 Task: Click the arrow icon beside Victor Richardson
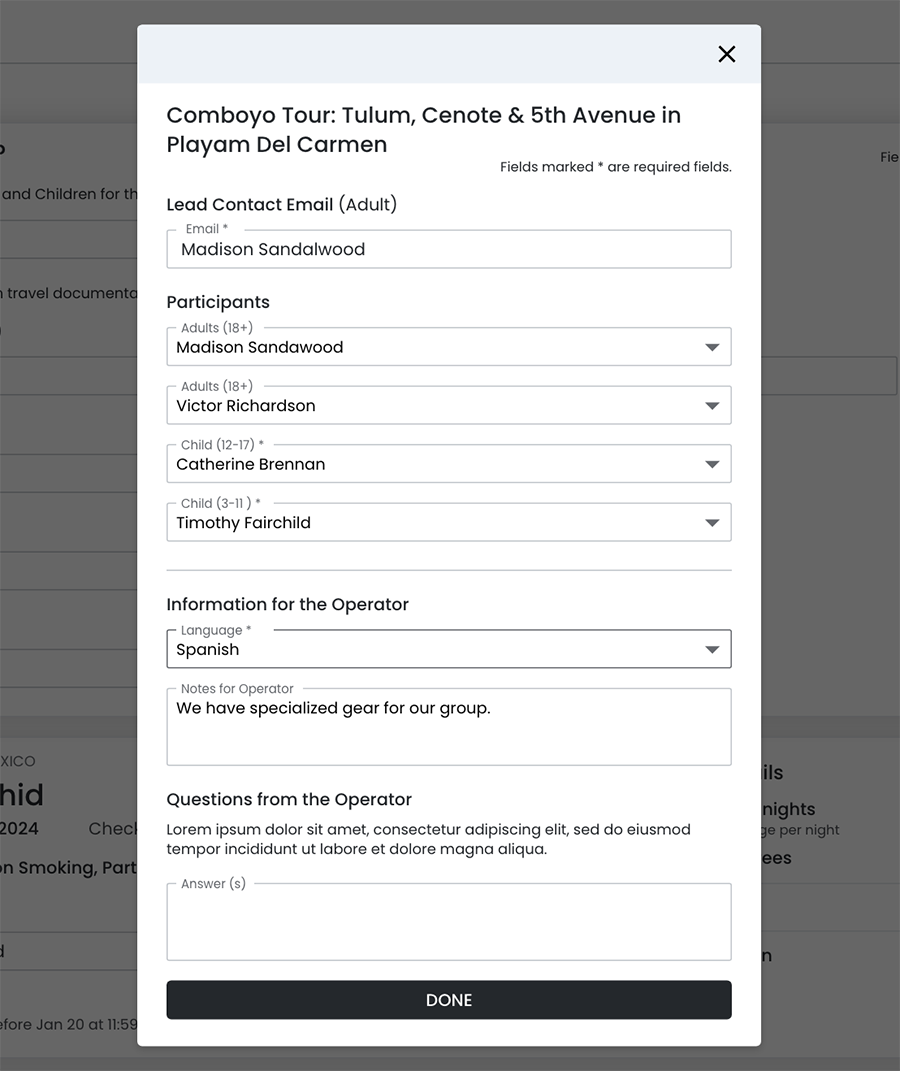pos(712,406)
